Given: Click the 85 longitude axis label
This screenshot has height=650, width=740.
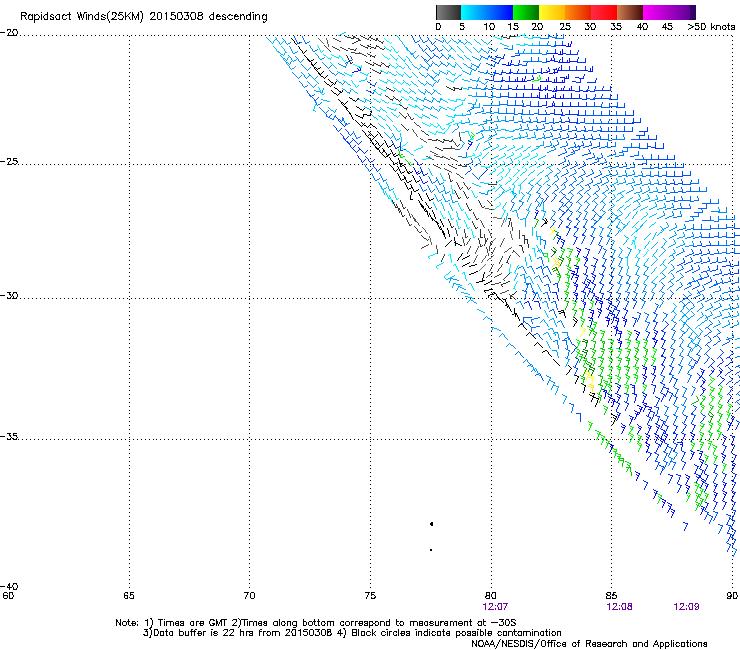Looking at the screenshot, I should 611,596.
